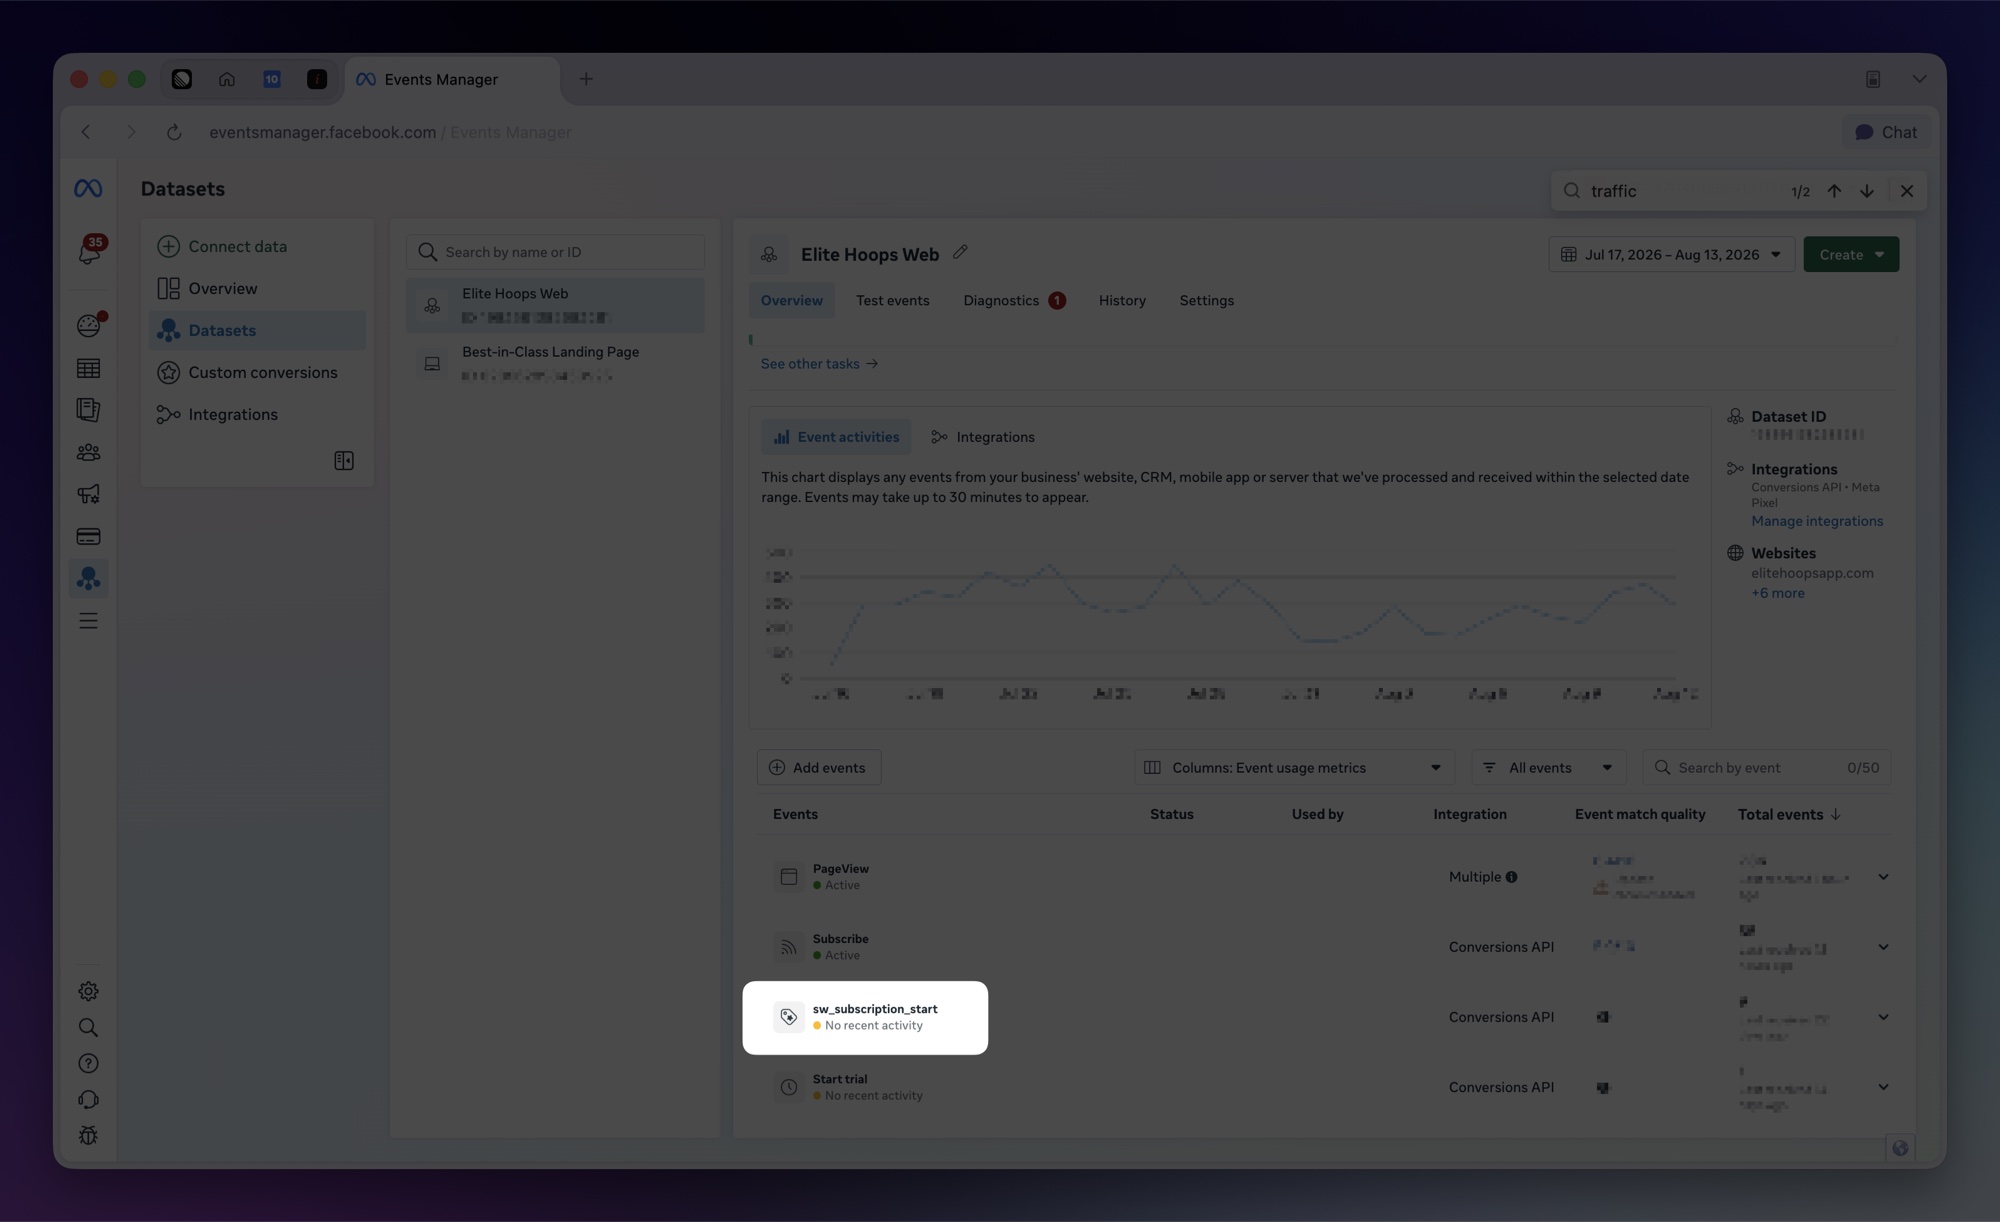
Task: Click the Add events button
Action: 819,768
